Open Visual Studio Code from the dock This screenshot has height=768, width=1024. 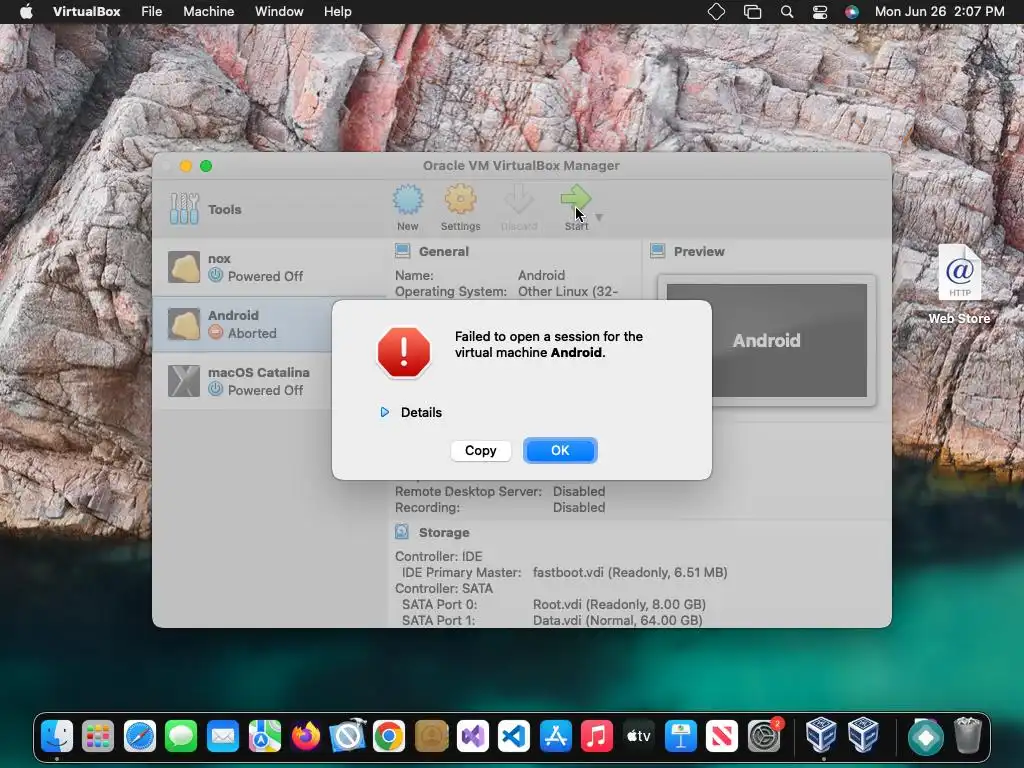pos(514,737)
